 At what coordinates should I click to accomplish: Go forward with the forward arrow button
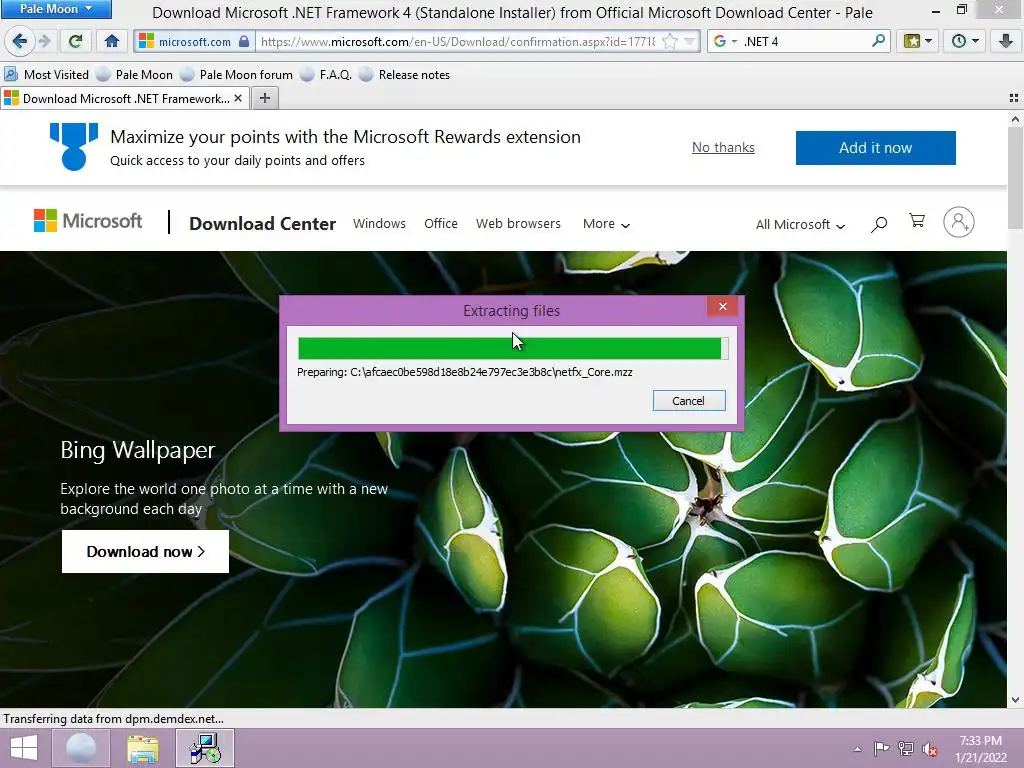[x=45, y=41]
